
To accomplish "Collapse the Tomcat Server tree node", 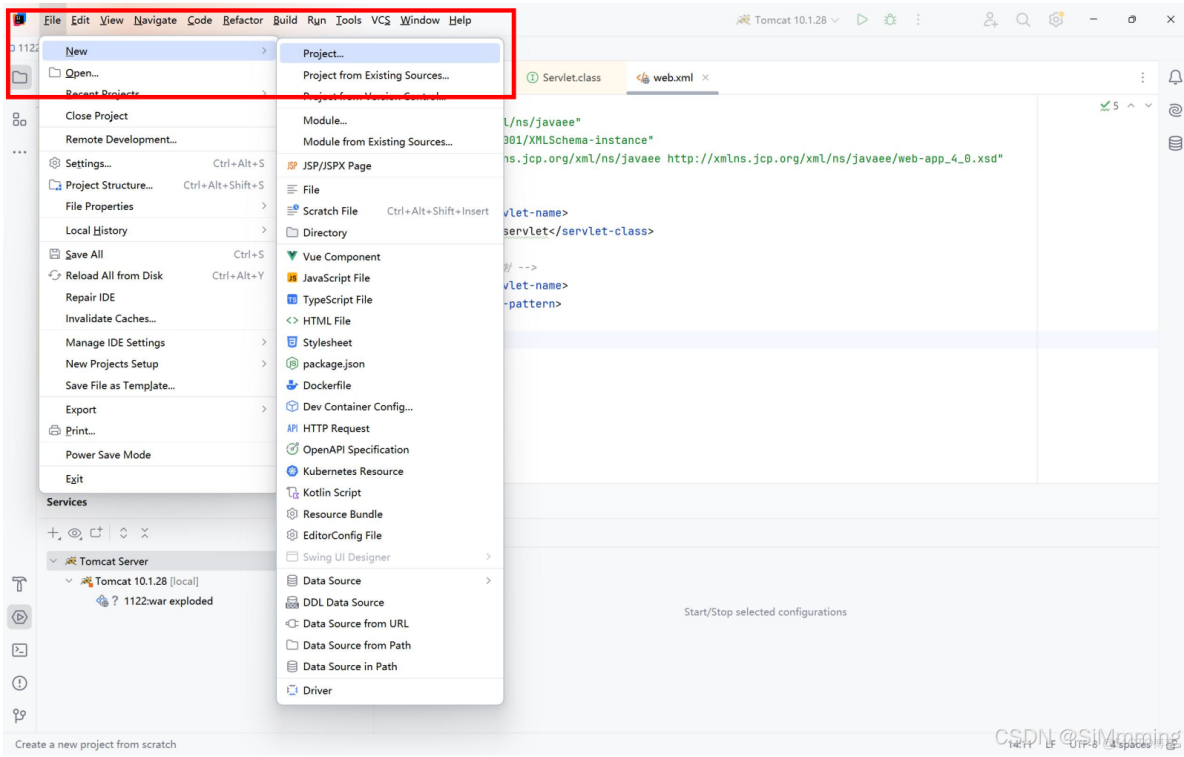I will tap(54, 560).
